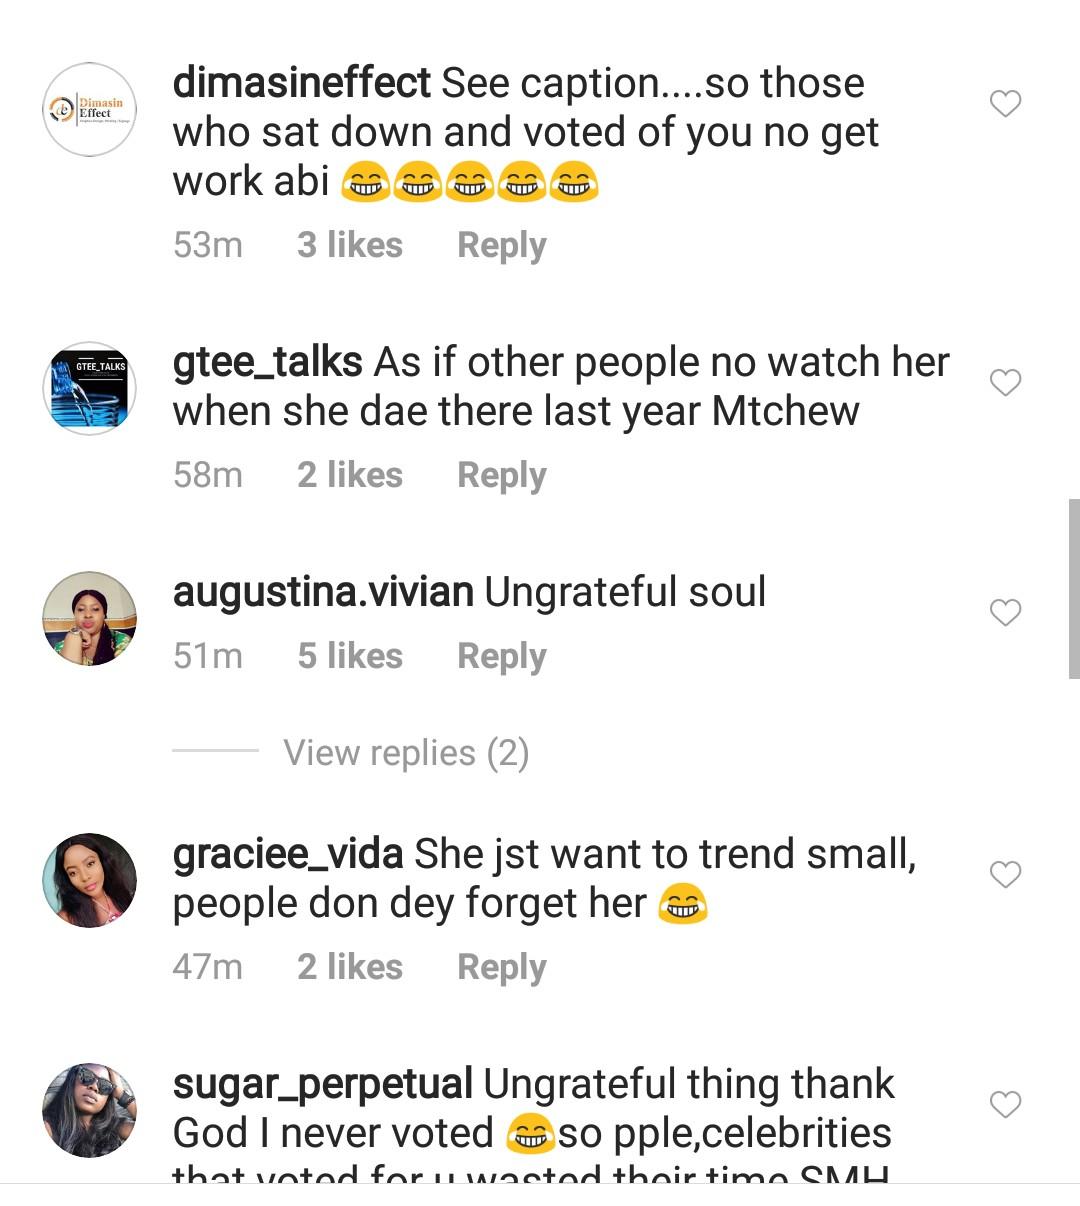This screenshot has width=1080, height=1206.
Task: View the 3 likes on dimasineffect comment
Action: pos(350,246)
